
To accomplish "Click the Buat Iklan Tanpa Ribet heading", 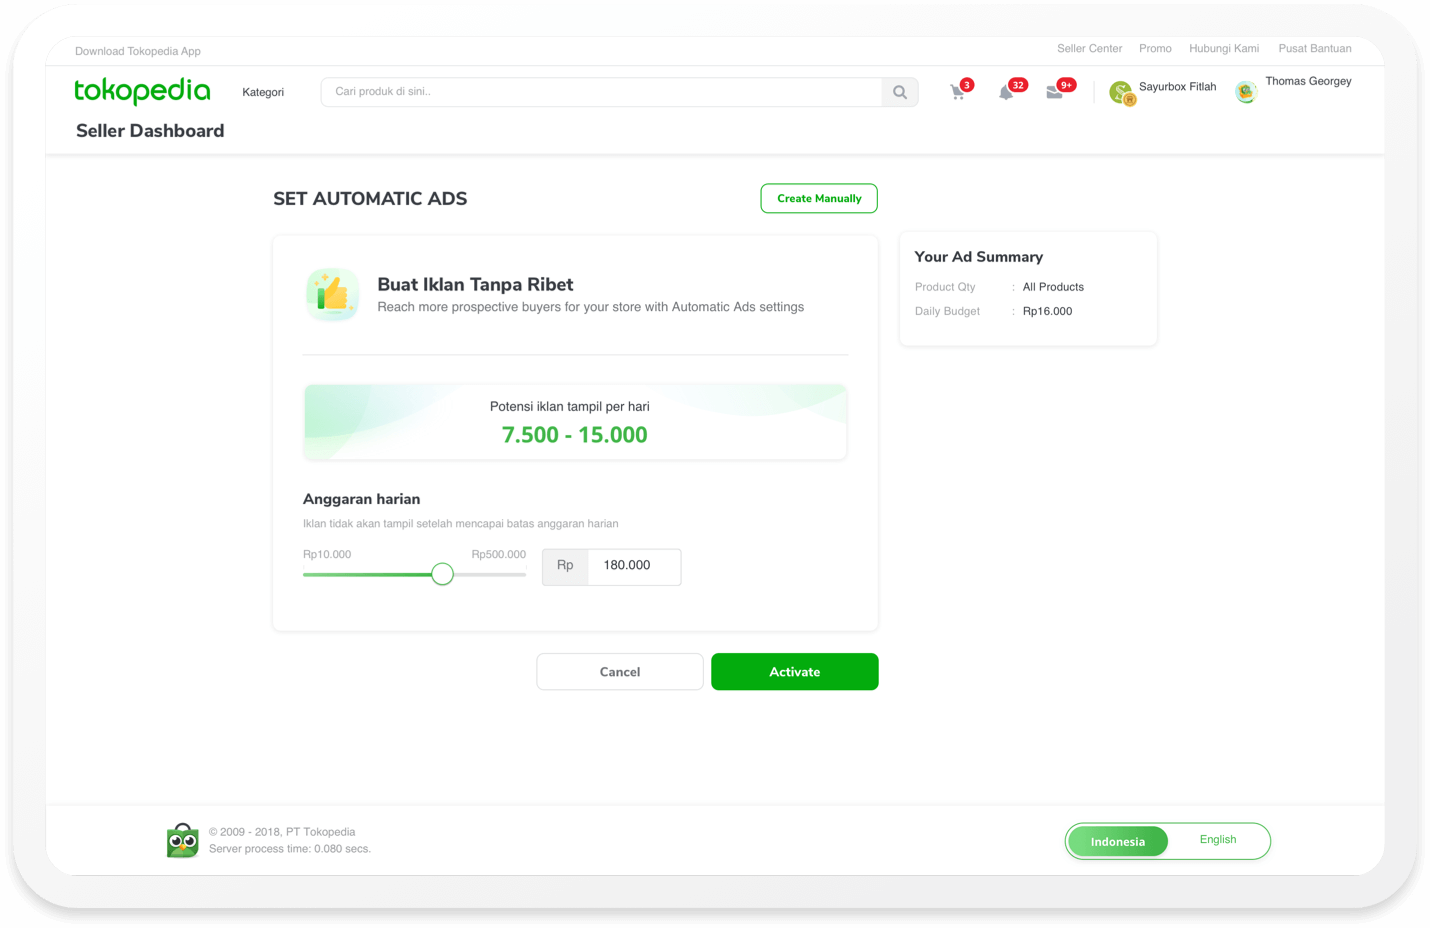I will (475, 284).
